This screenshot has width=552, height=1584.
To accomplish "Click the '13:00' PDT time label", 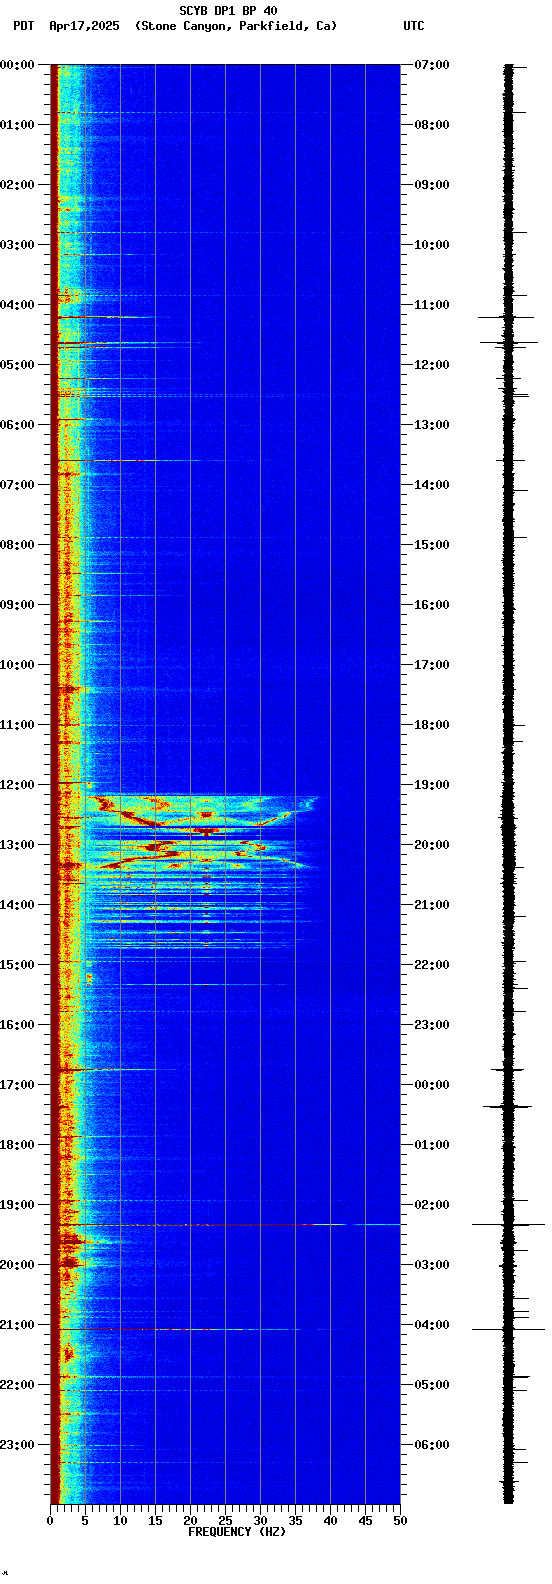I will pos(17,844).
